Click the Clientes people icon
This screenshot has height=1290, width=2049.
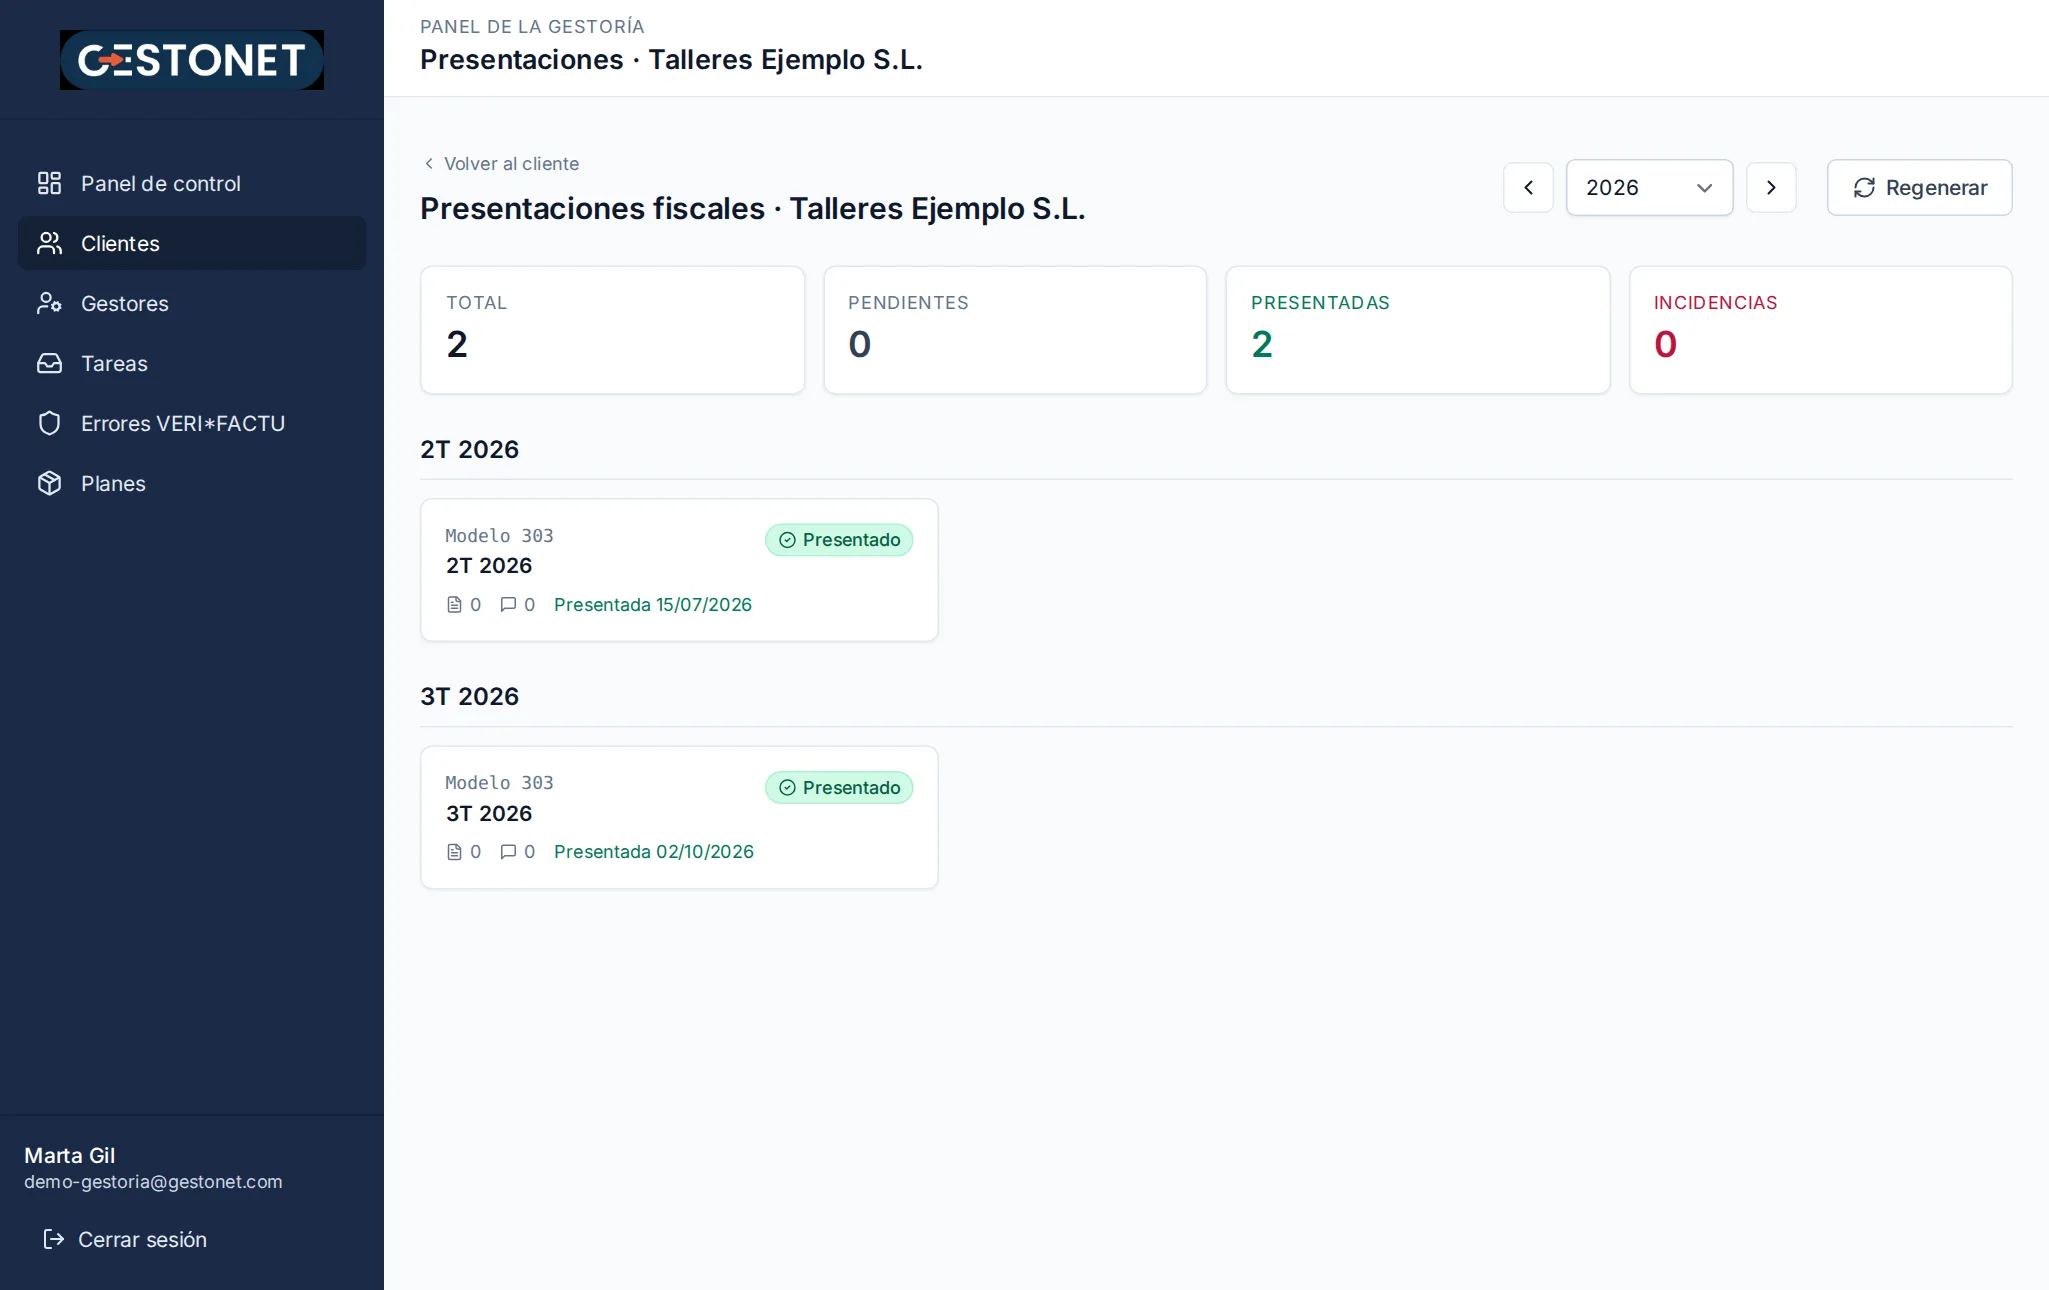tap(49, 243)
